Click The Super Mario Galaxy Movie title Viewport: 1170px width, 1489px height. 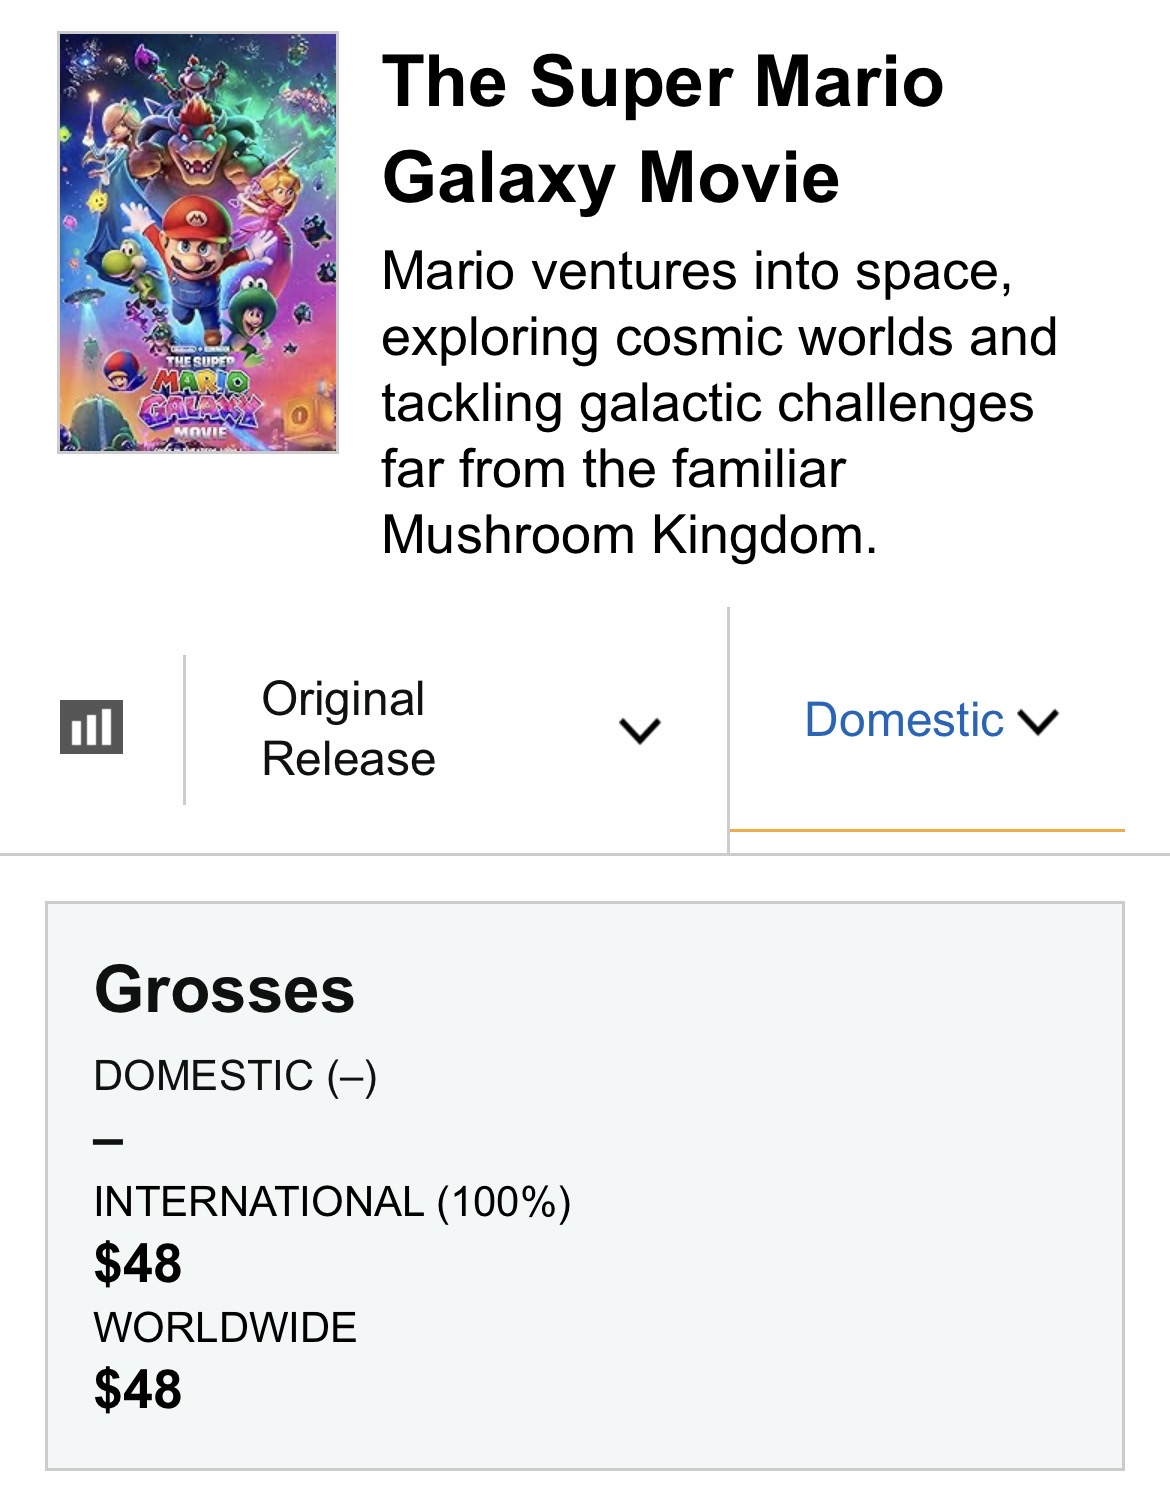point(662,129)
